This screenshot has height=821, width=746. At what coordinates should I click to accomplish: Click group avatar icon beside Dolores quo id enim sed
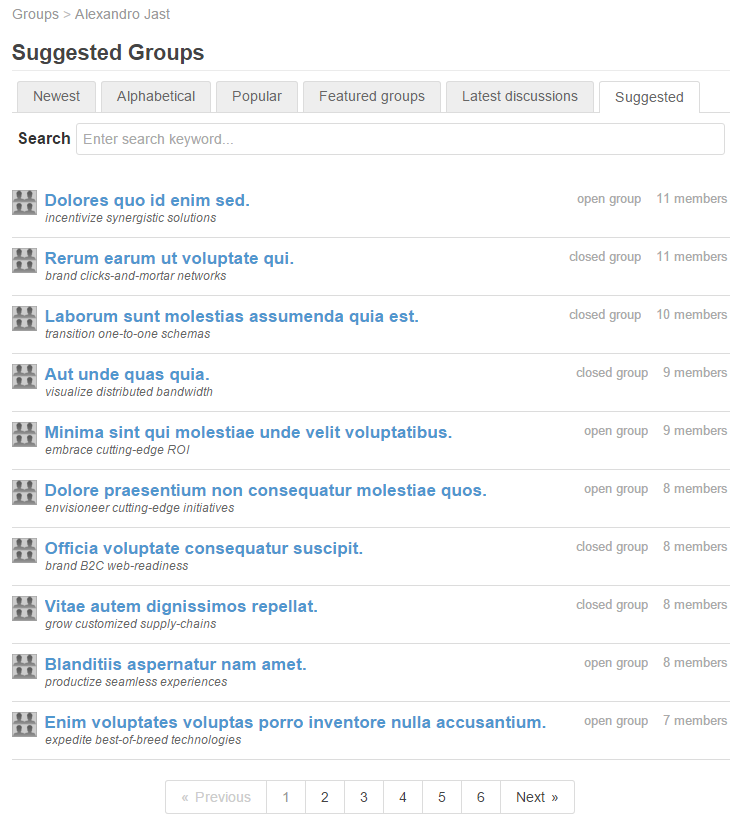[x=25, y=203]
